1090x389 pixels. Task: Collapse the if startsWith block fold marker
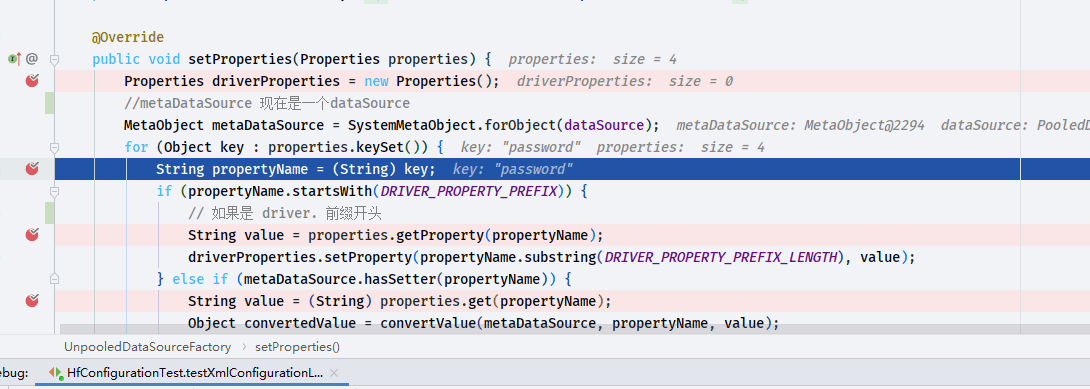tap(54, 191)
